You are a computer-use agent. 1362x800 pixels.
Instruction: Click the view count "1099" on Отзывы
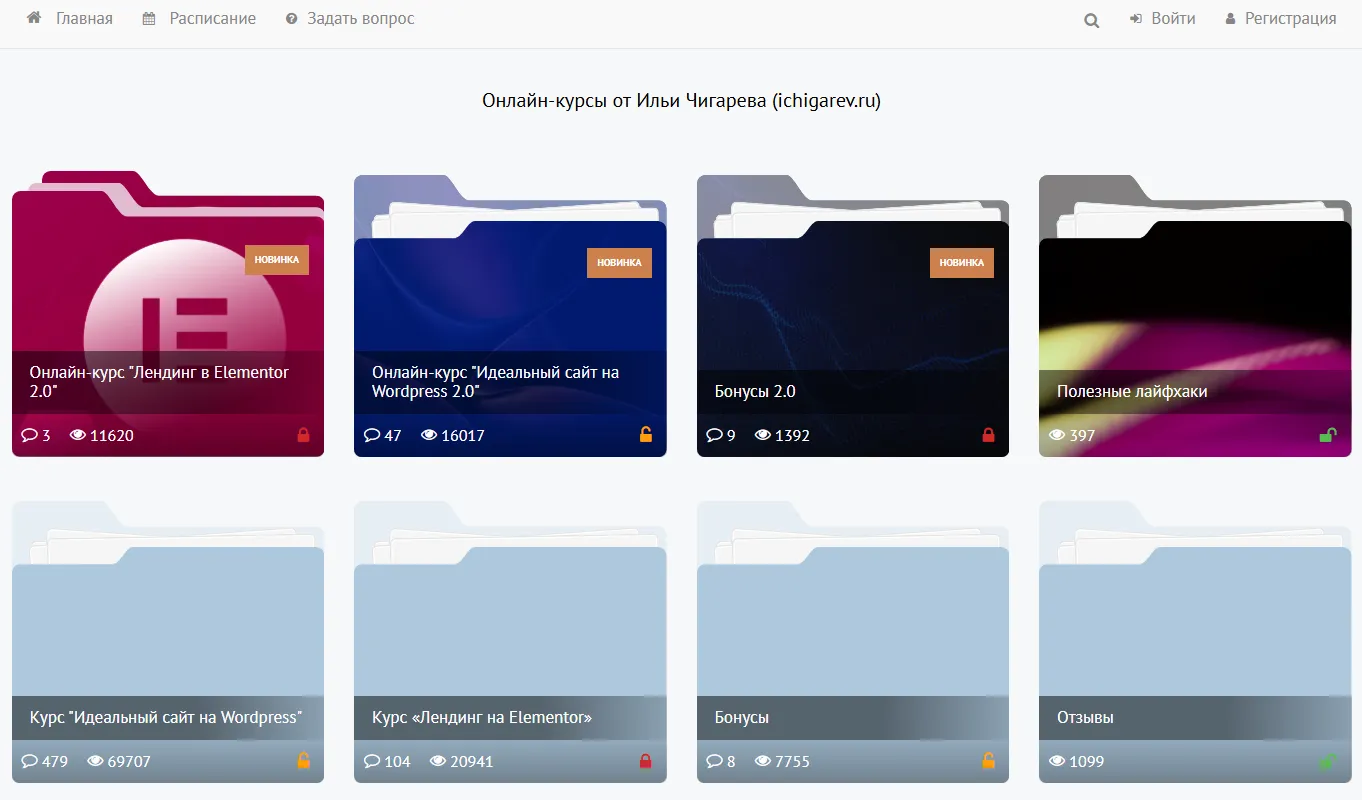pos(1087,761)
